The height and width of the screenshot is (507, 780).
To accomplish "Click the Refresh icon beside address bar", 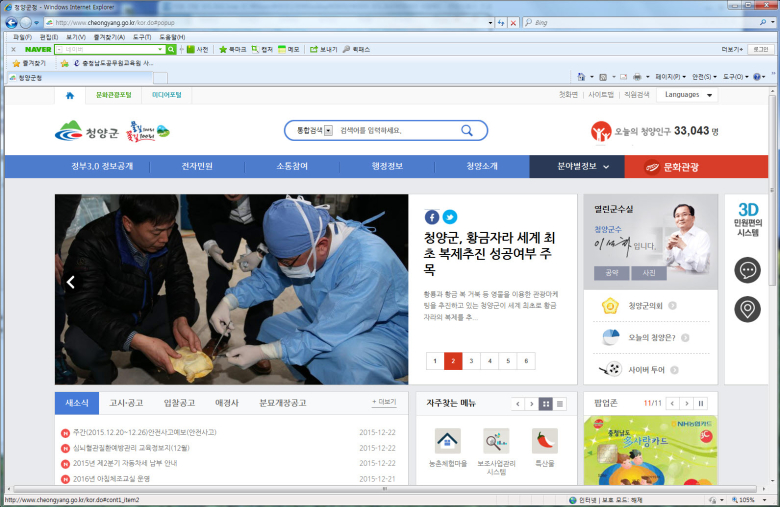I will [501, 23].
